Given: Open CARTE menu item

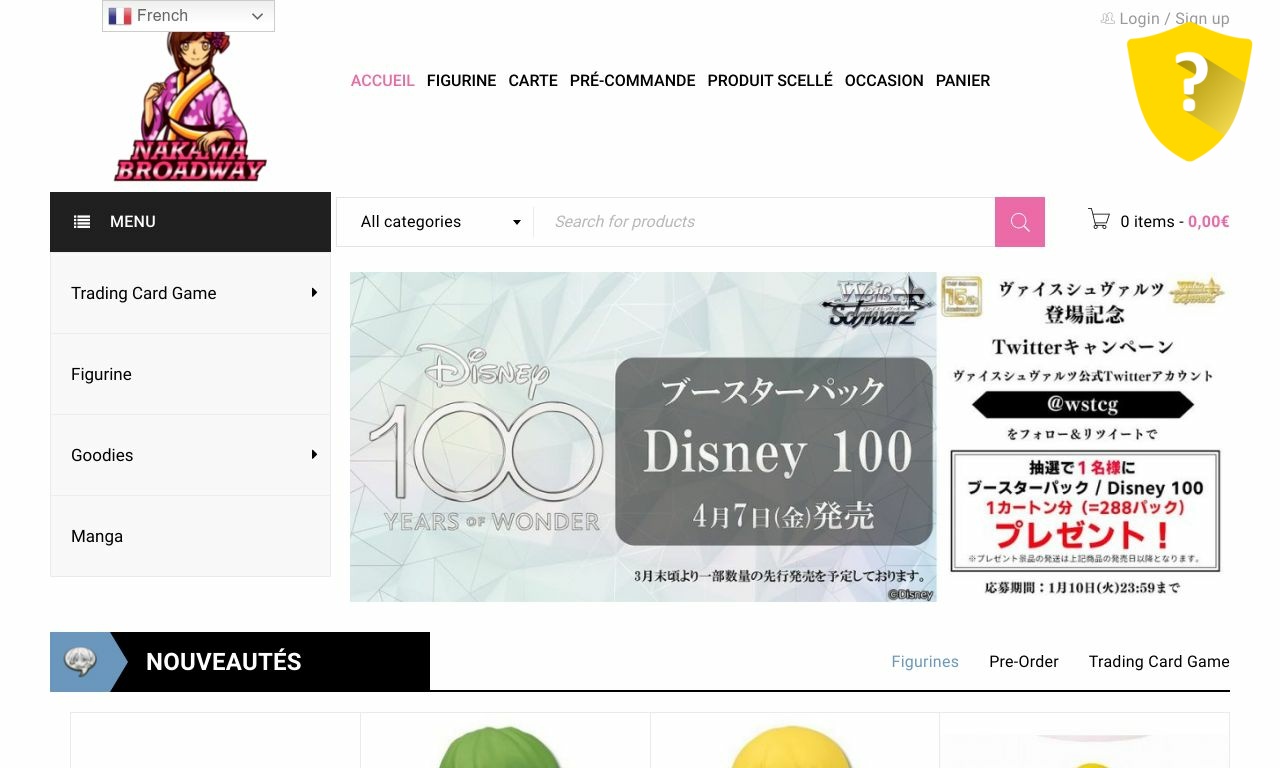Looking at the screenshot, I should tap(533, 81).
